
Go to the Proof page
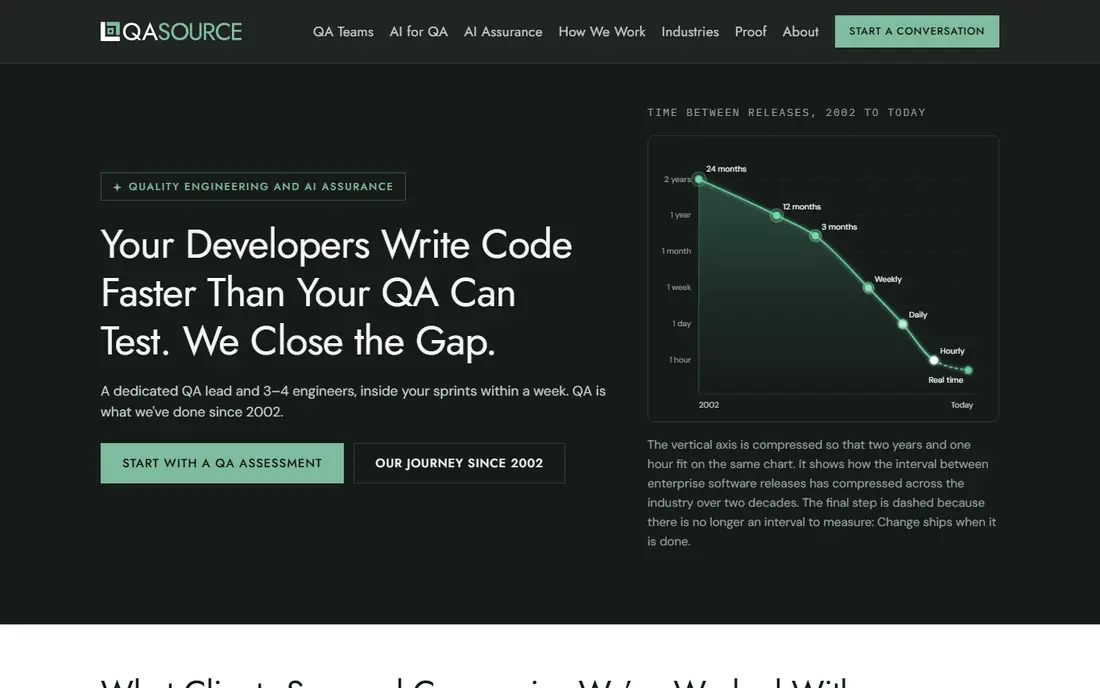[751, 32]
